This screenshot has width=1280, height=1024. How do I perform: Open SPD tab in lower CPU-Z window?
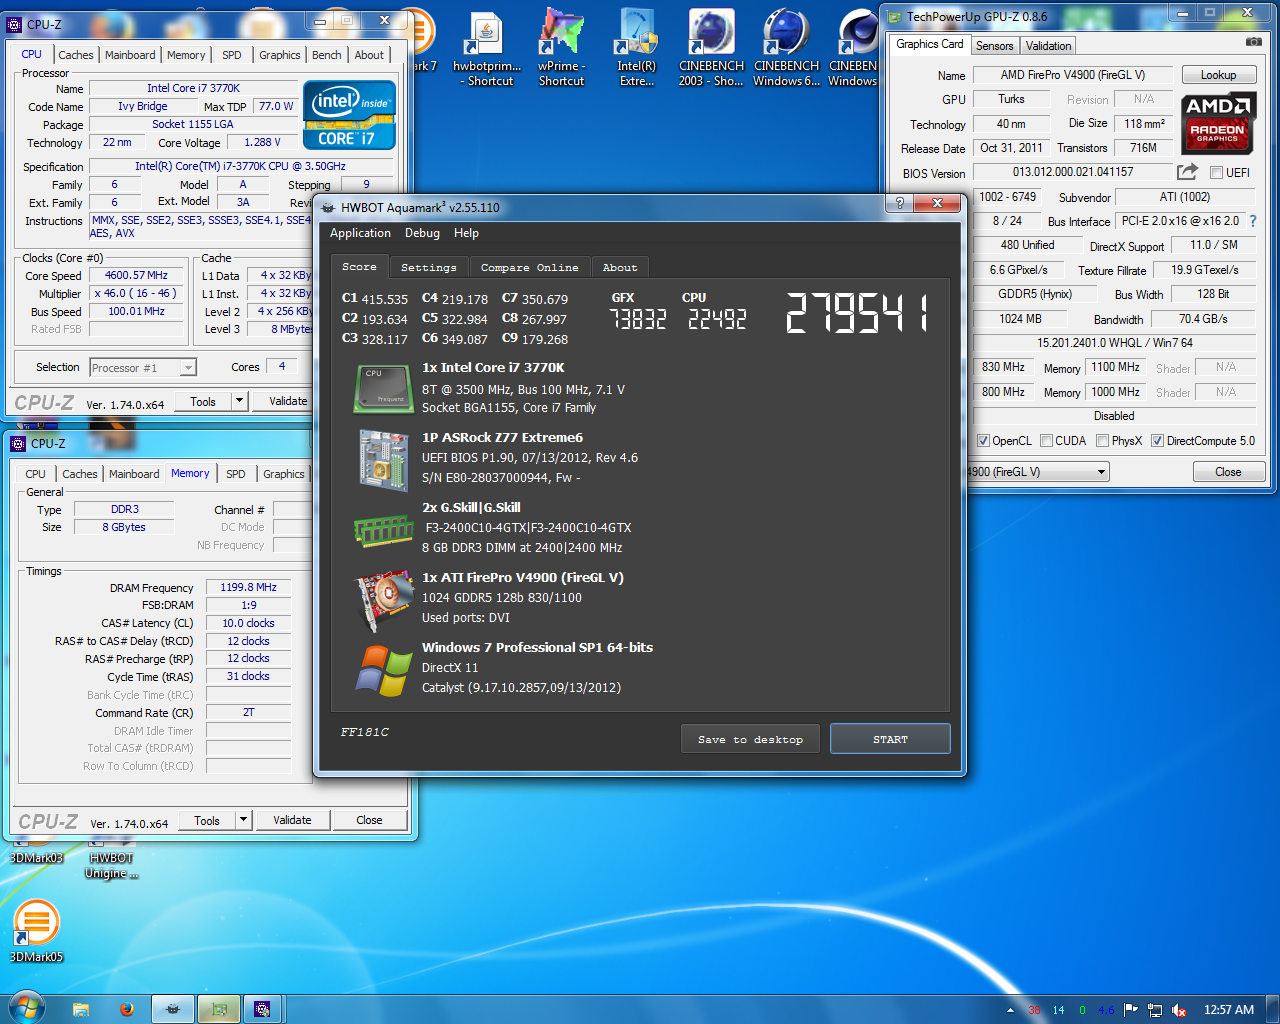[x=235, y=474]
